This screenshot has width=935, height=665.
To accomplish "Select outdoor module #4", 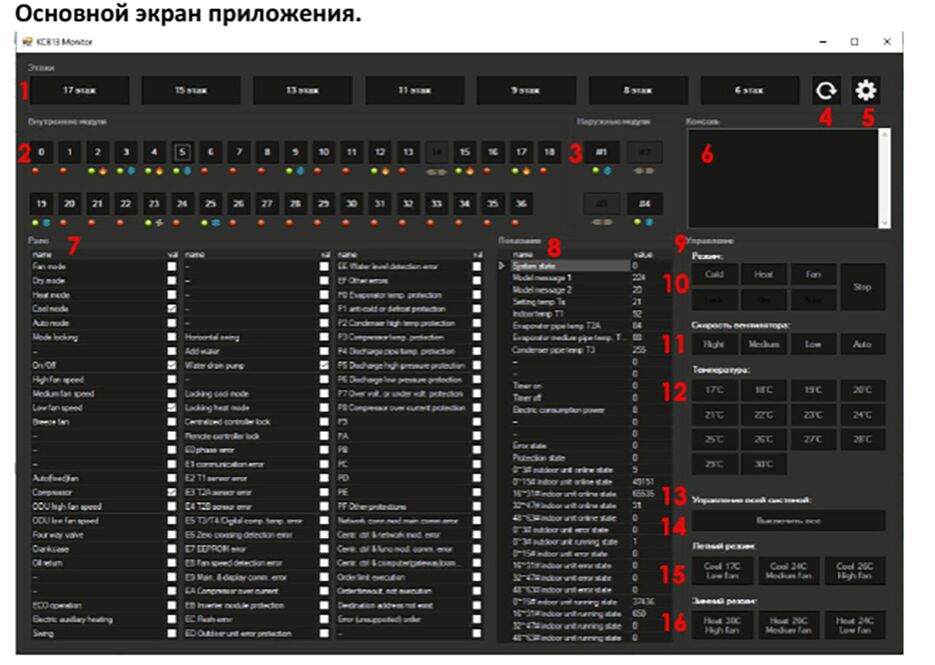I will [645, 204].
